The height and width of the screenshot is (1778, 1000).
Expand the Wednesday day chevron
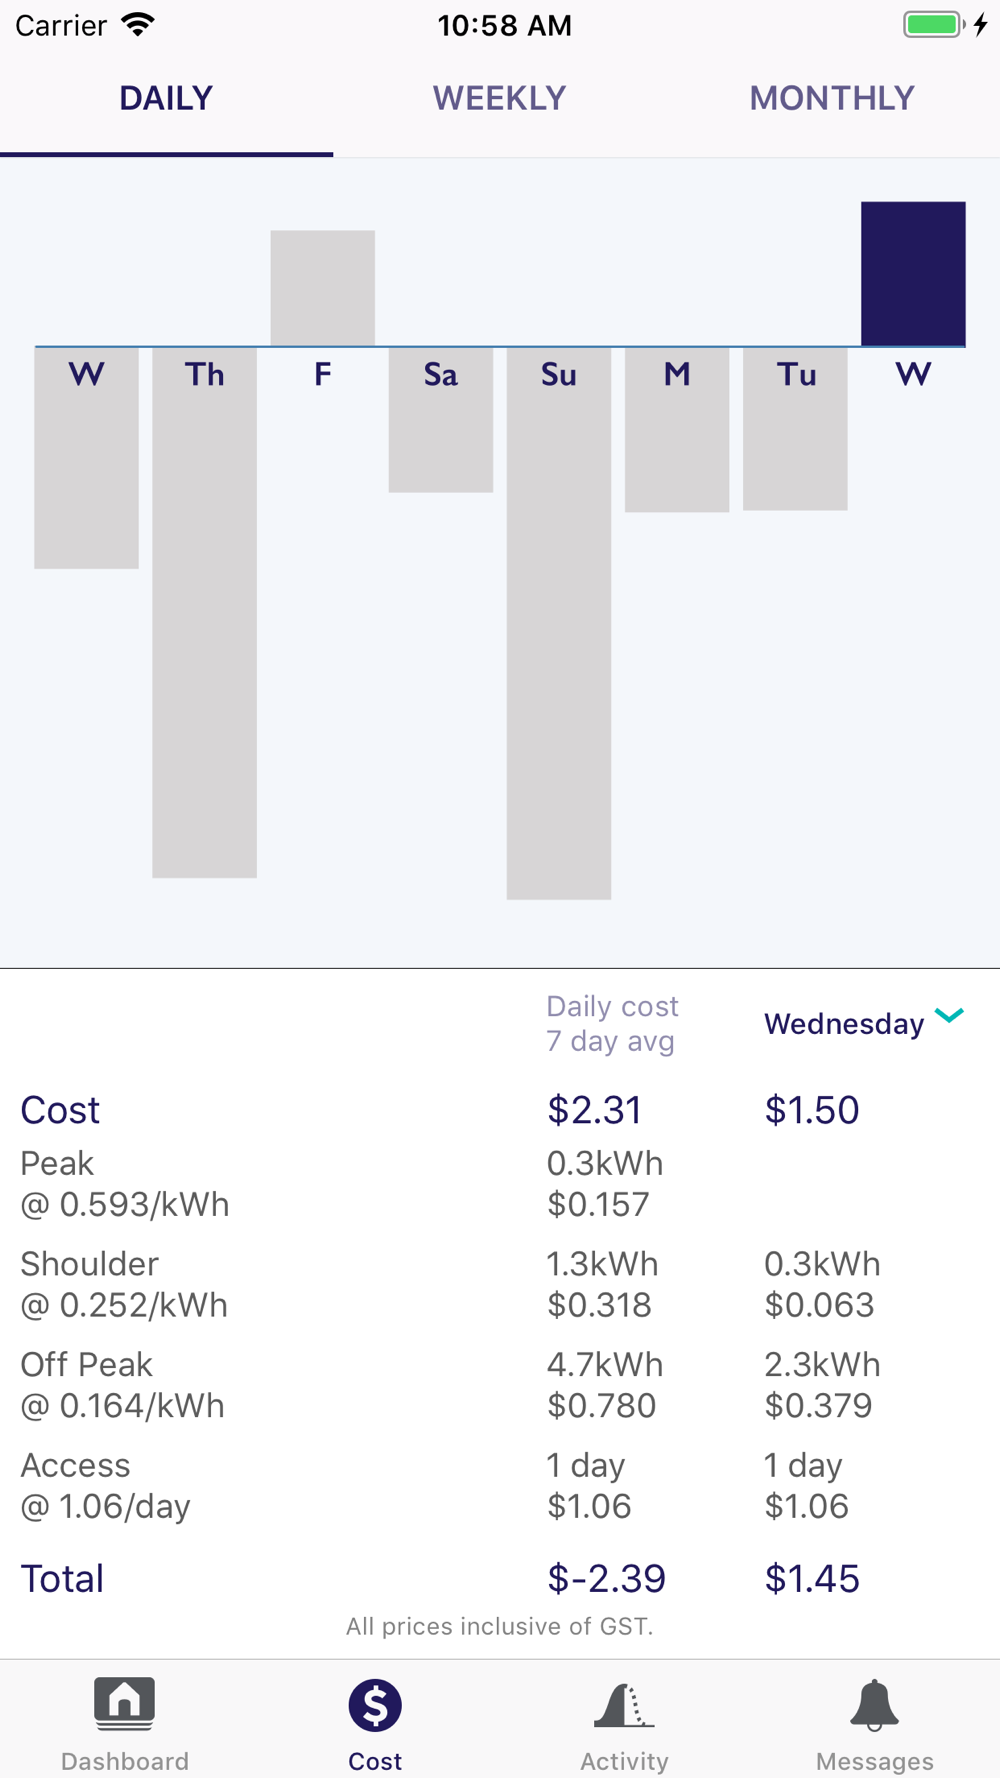[x=949, y=1016]
